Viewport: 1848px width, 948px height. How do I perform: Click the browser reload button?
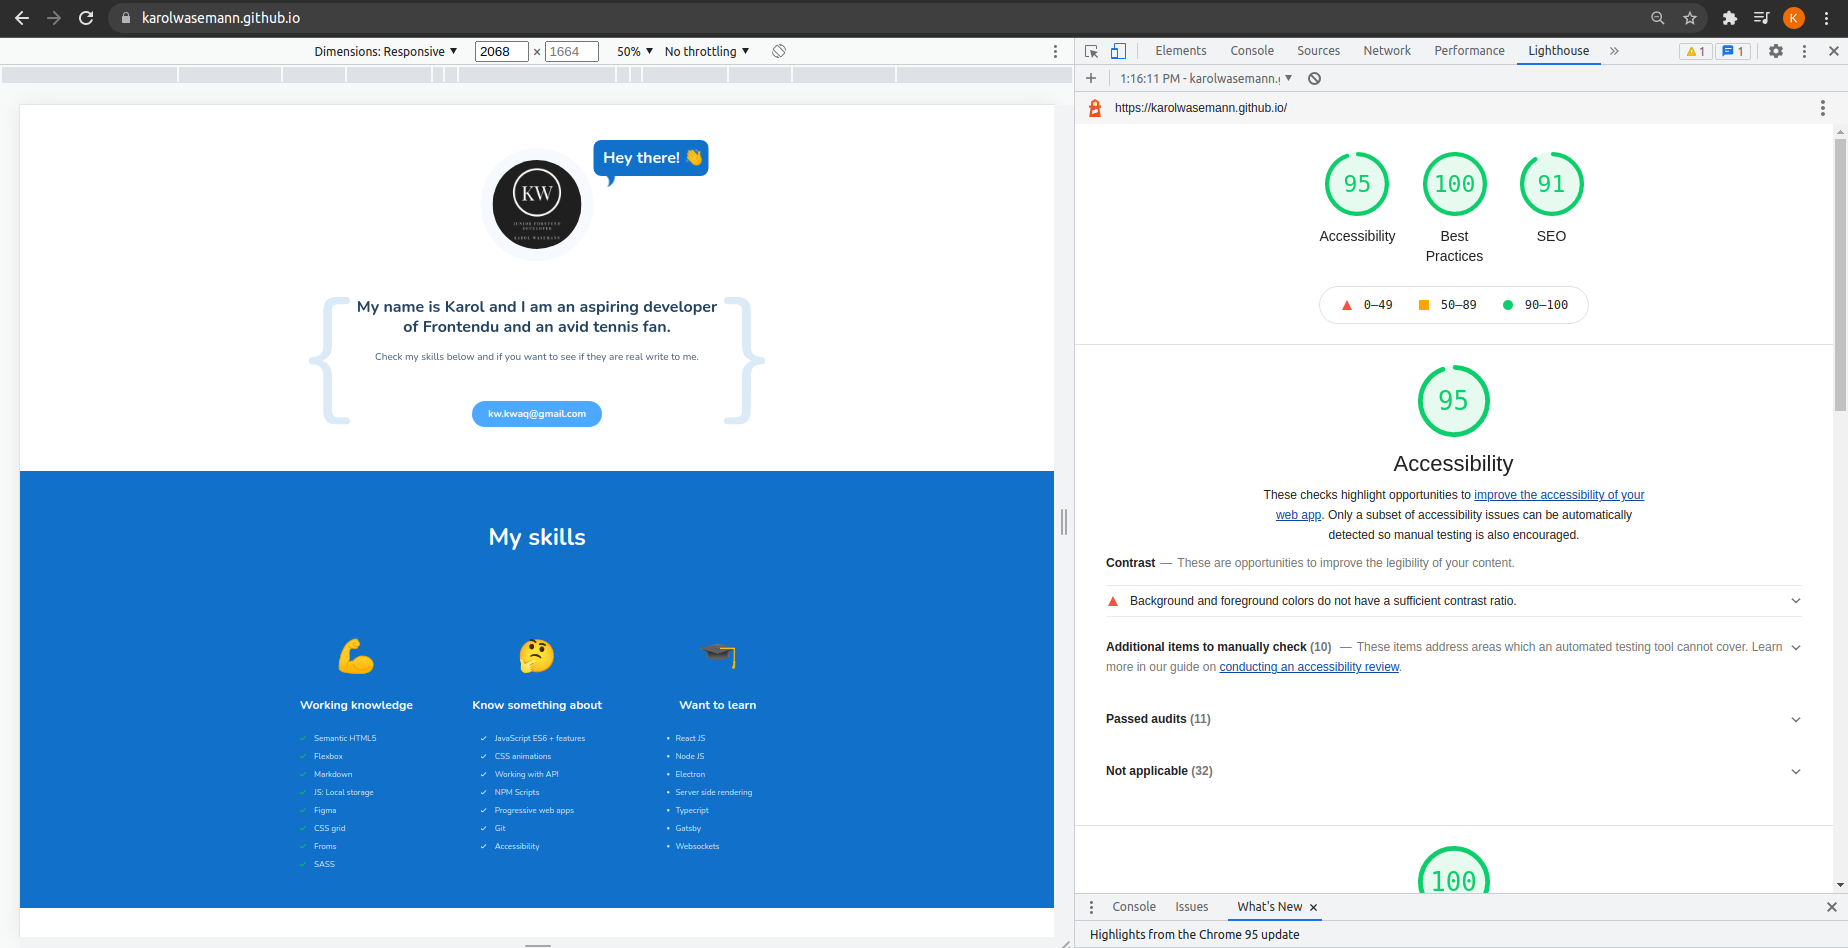86,18
